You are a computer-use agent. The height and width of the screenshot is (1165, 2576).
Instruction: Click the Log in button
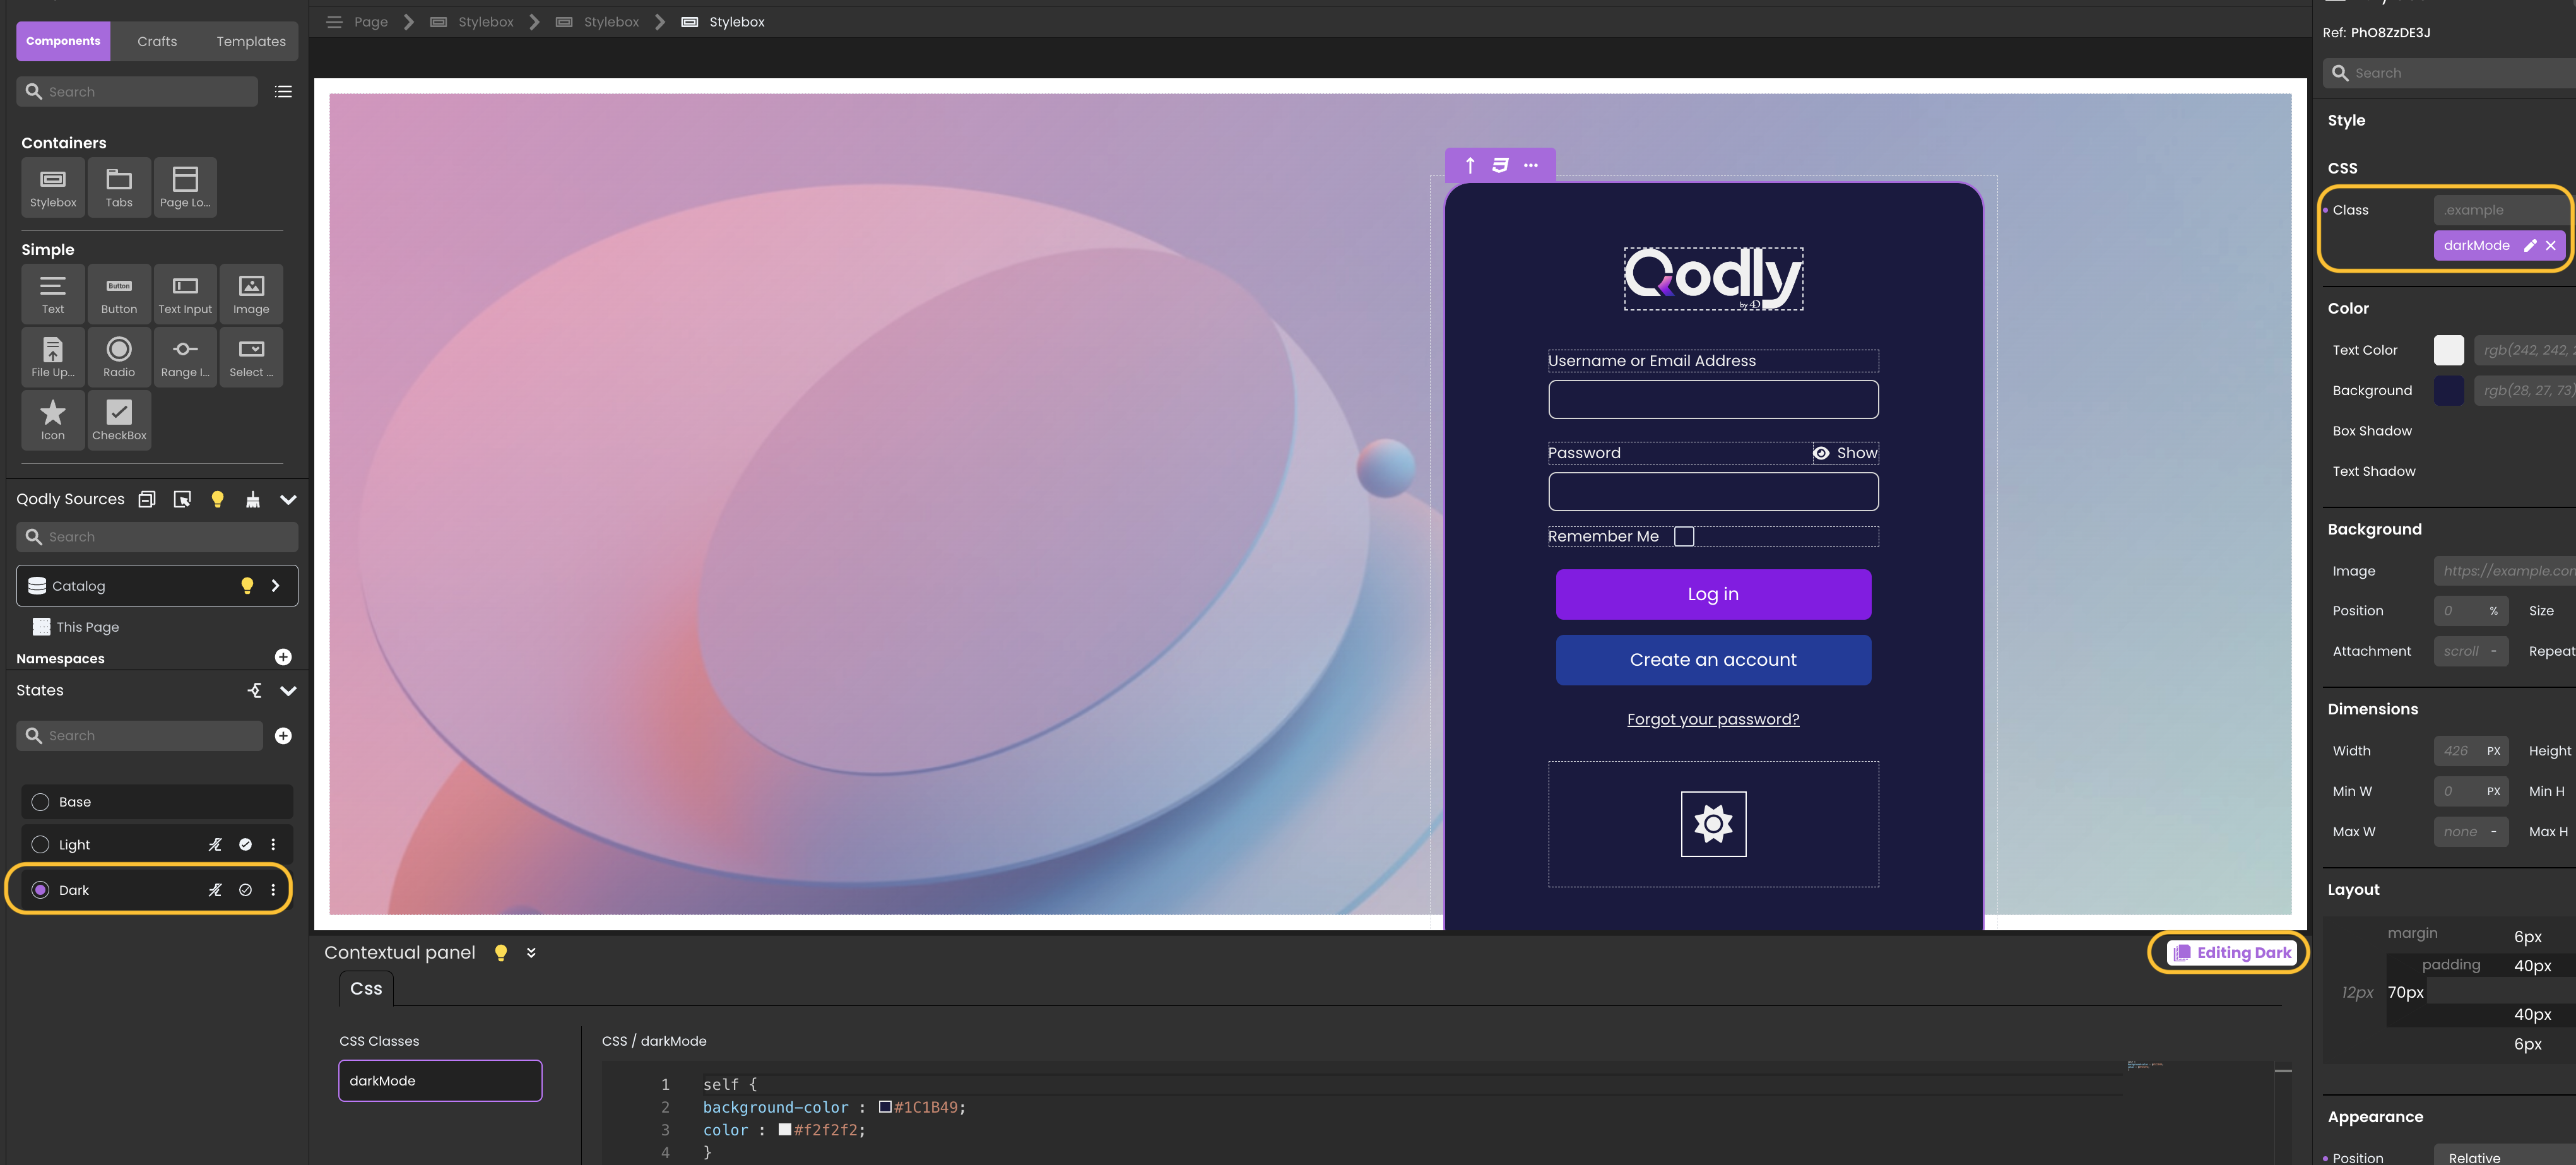click(1712, 594)
